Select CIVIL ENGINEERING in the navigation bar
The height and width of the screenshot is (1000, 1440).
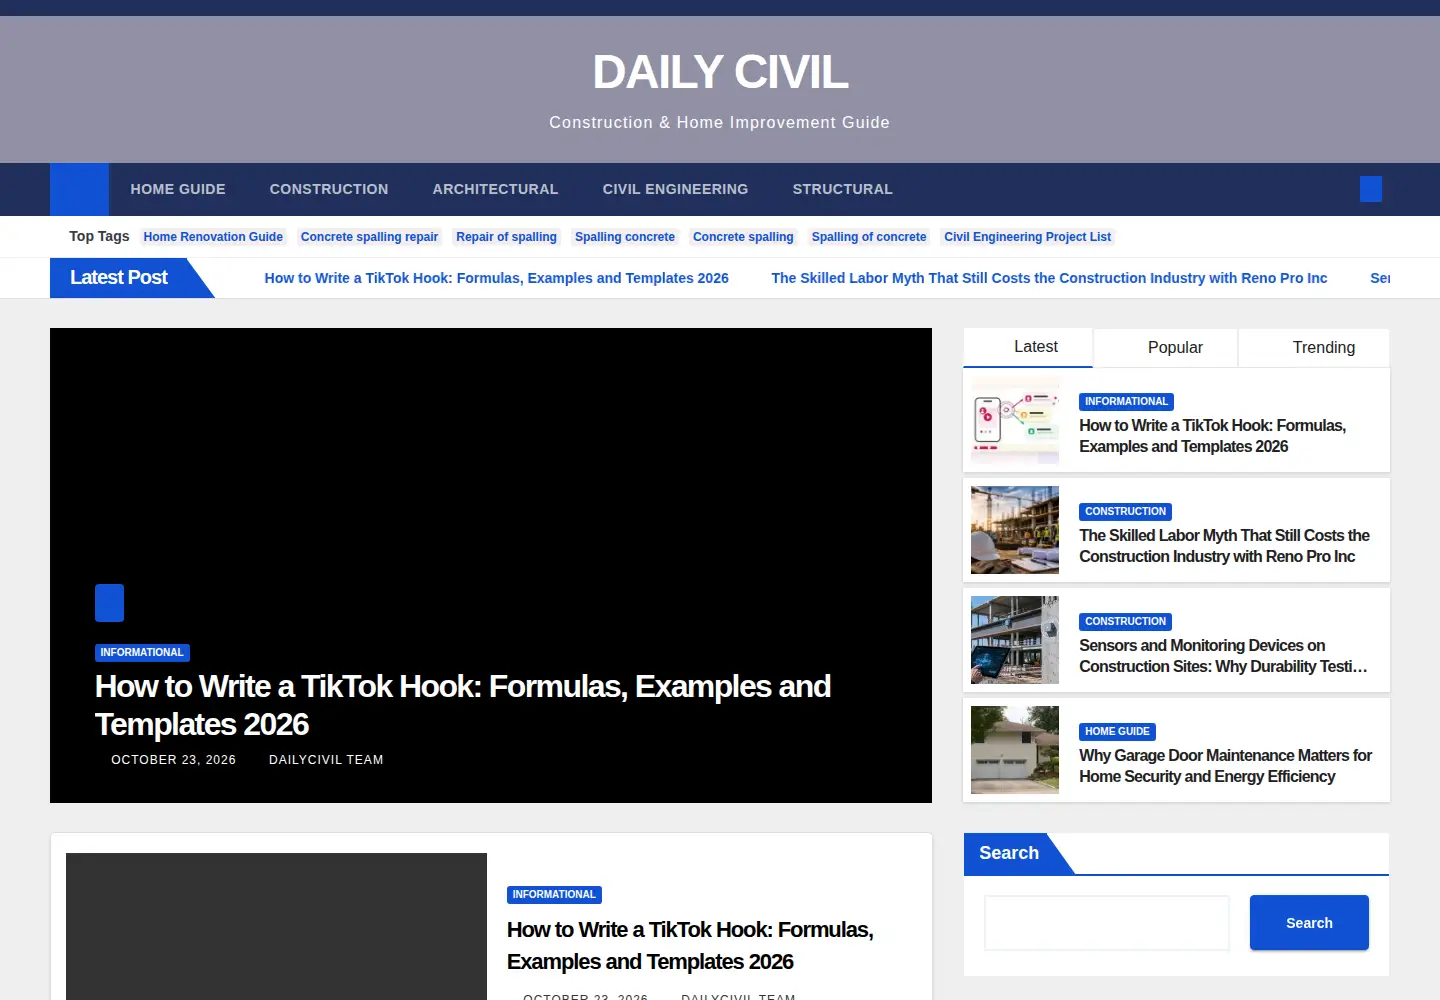pyautogui.click(x=676, y=189)
